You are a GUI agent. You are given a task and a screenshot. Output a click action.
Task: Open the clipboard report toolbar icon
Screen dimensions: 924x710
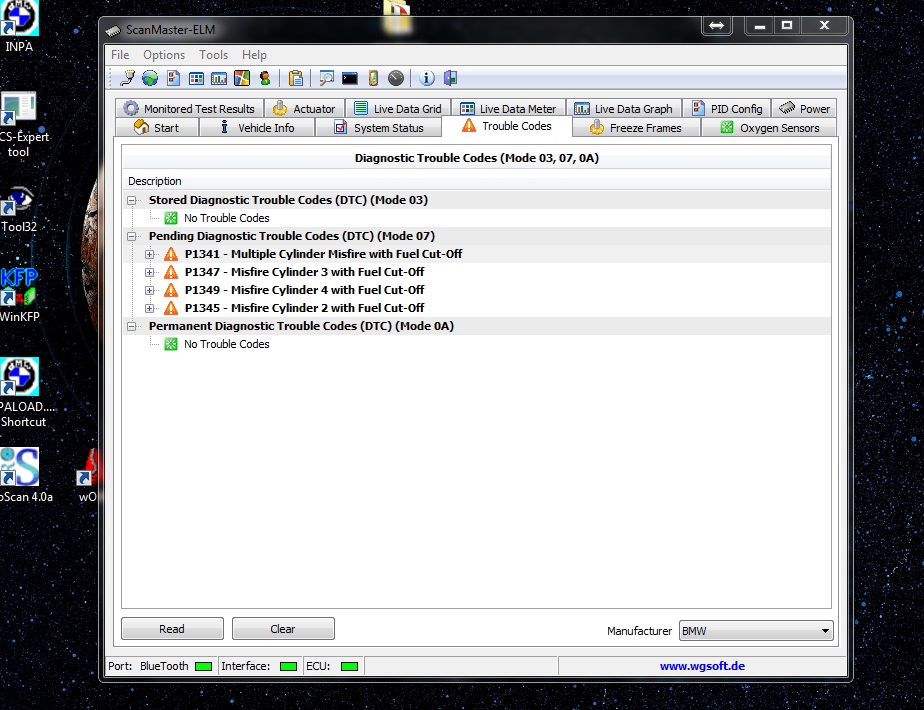295,78
